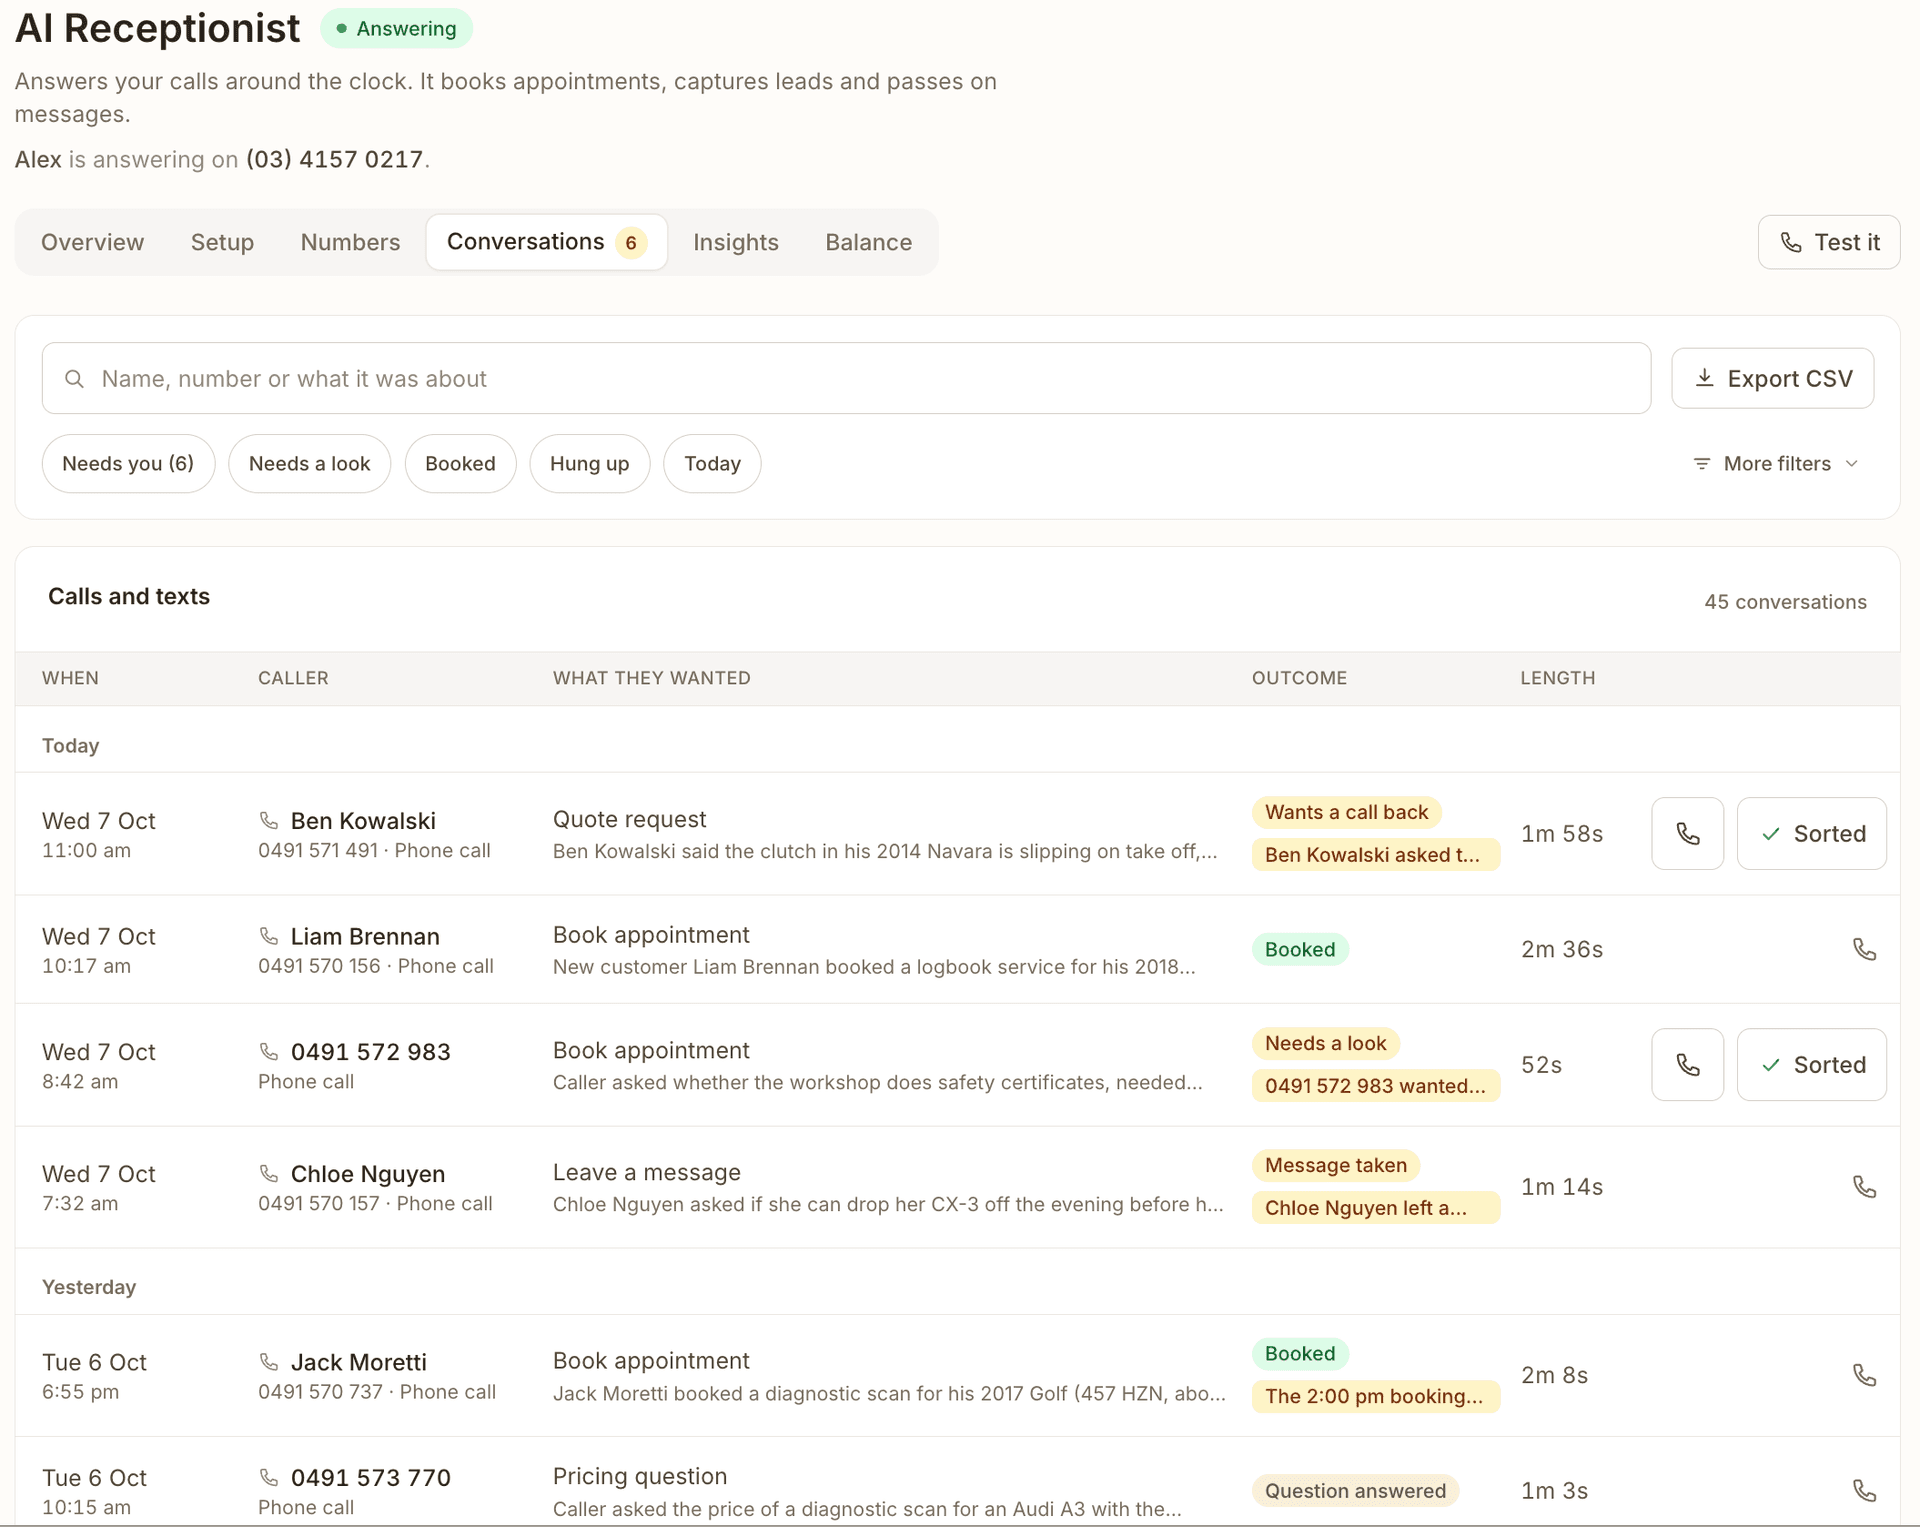The width and height of the screenshot is (1920, 1527).
Task: Mark Ben Kowalski conversation as Sorted
Action: (1811, 833)
